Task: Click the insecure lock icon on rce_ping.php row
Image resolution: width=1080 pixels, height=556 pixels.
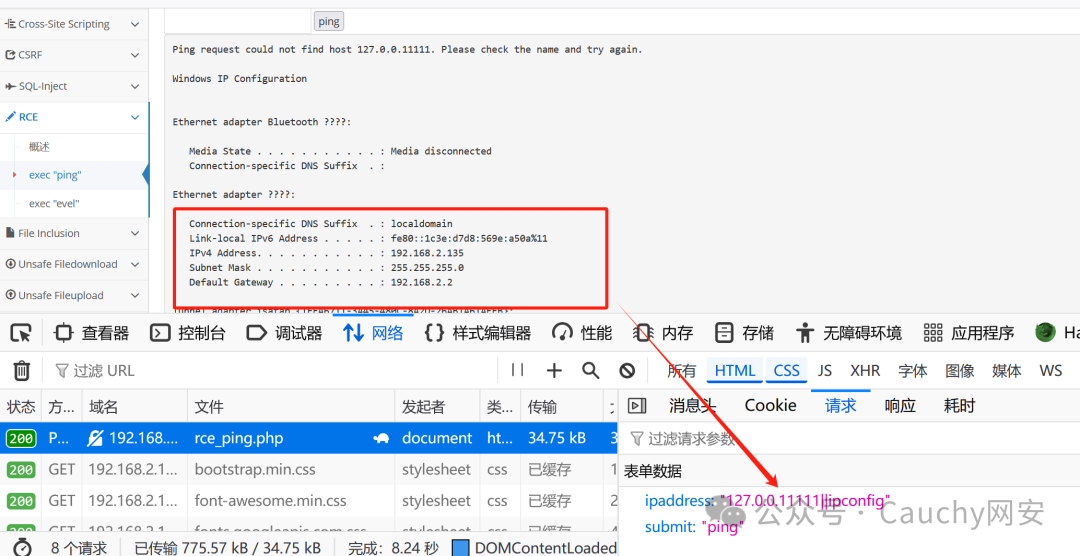Action: click(x=95, y=438)
